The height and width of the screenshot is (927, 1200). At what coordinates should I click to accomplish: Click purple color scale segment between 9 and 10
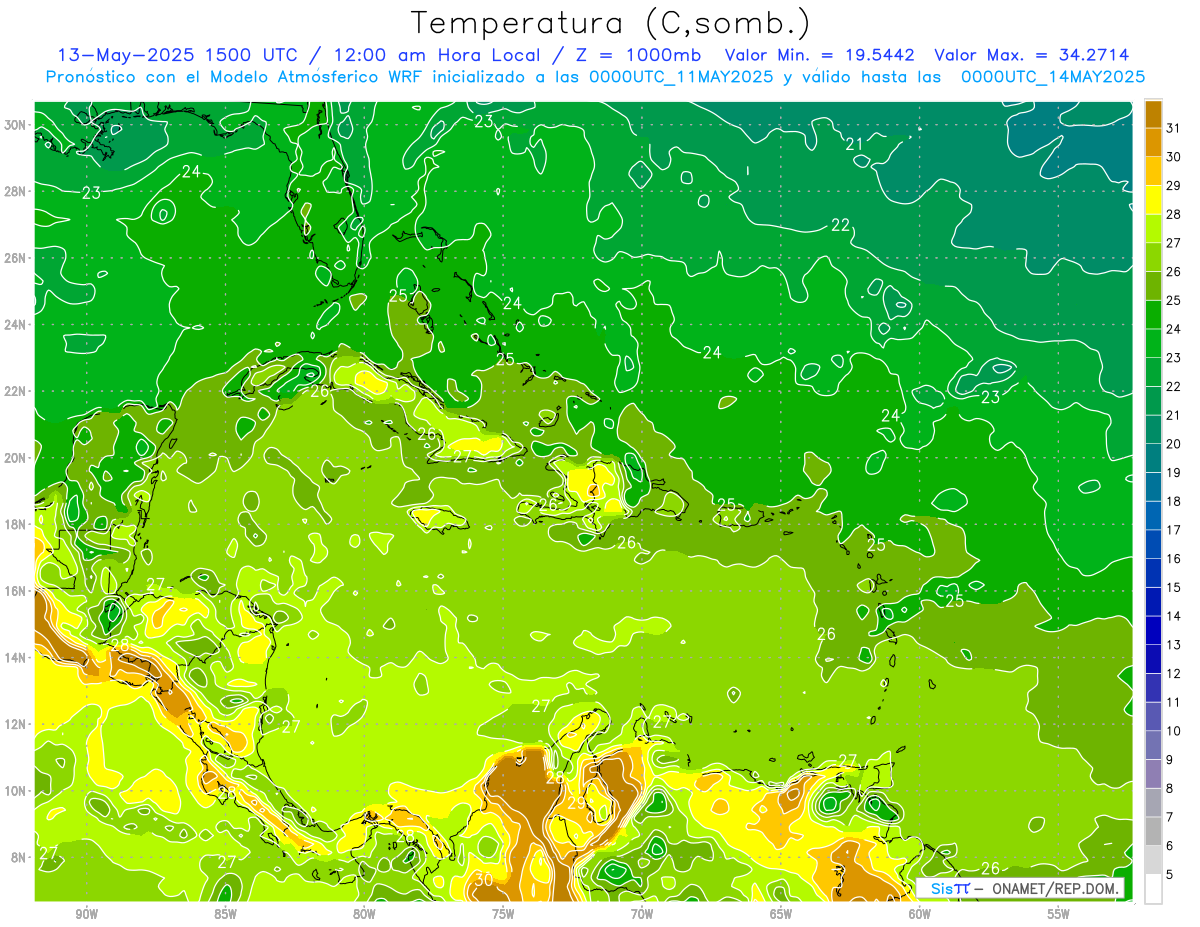coord(1153,745)
